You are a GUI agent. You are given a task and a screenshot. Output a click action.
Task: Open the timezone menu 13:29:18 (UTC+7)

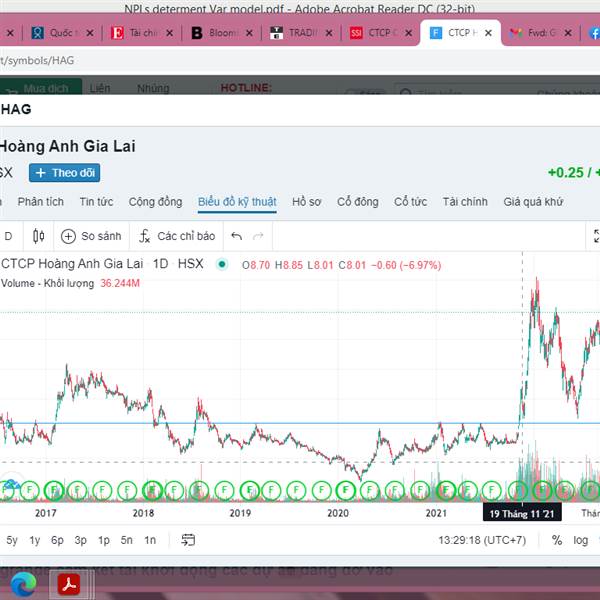tap(482, 540)
